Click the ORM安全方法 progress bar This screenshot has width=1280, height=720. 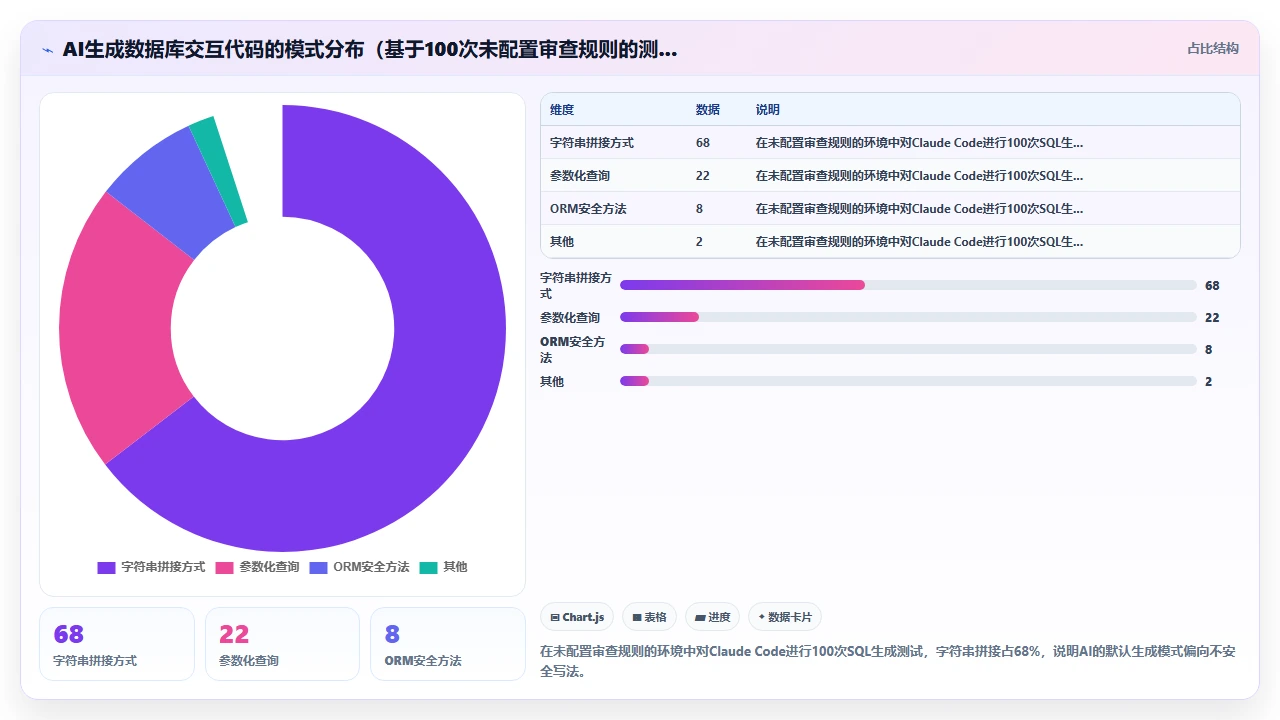point(908,349)
